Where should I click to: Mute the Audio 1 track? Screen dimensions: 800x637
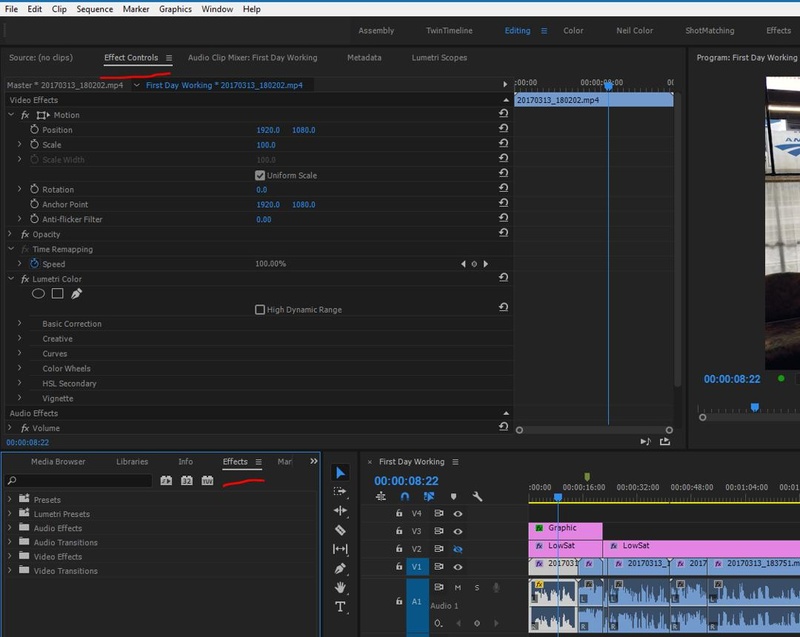[x=458, y=587]
